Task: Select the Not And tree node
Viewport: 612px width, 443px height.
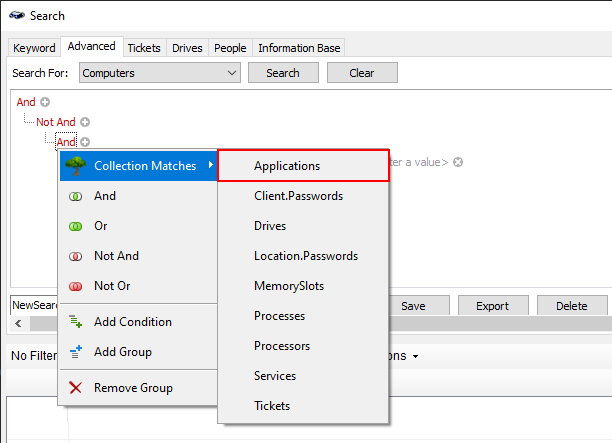Action: 56,122
